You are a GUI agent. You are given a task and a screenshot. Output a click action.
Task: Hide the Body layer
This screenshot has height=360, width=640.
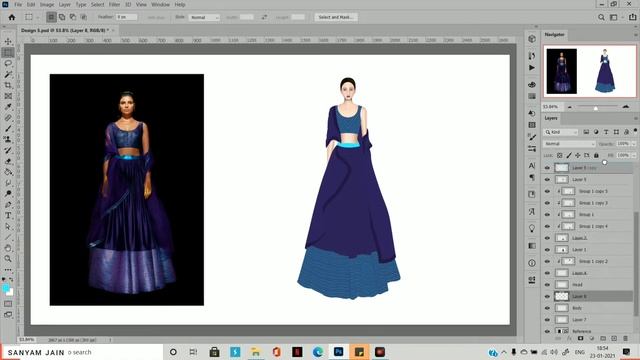coord(547,308)
